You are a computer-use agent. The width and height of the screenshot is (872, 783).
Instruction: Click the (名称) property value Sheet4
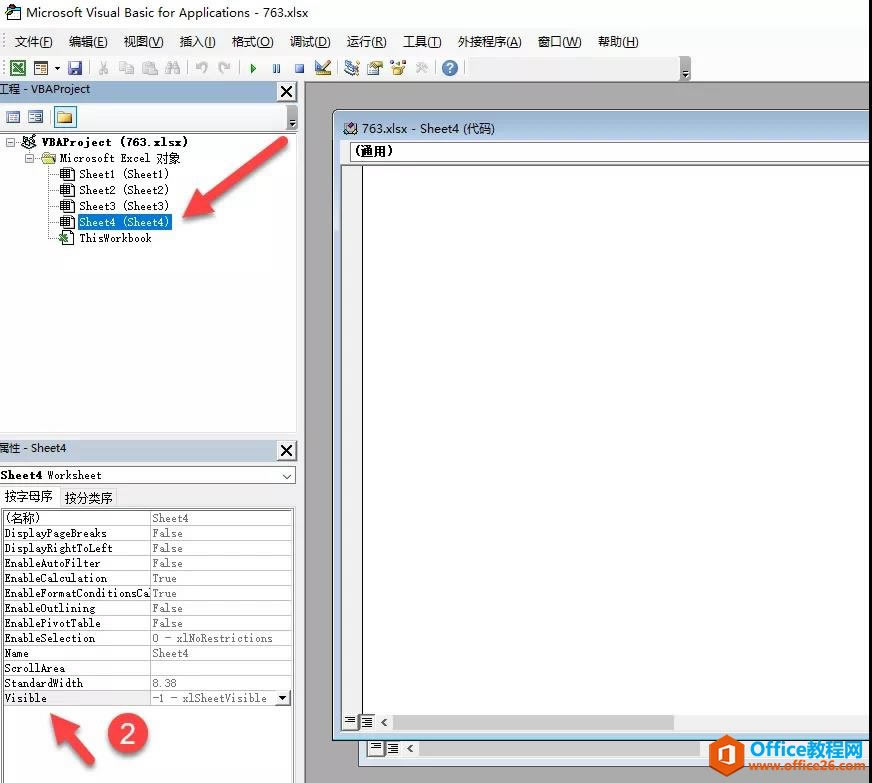pyautogui.click(x=221, y=518)
